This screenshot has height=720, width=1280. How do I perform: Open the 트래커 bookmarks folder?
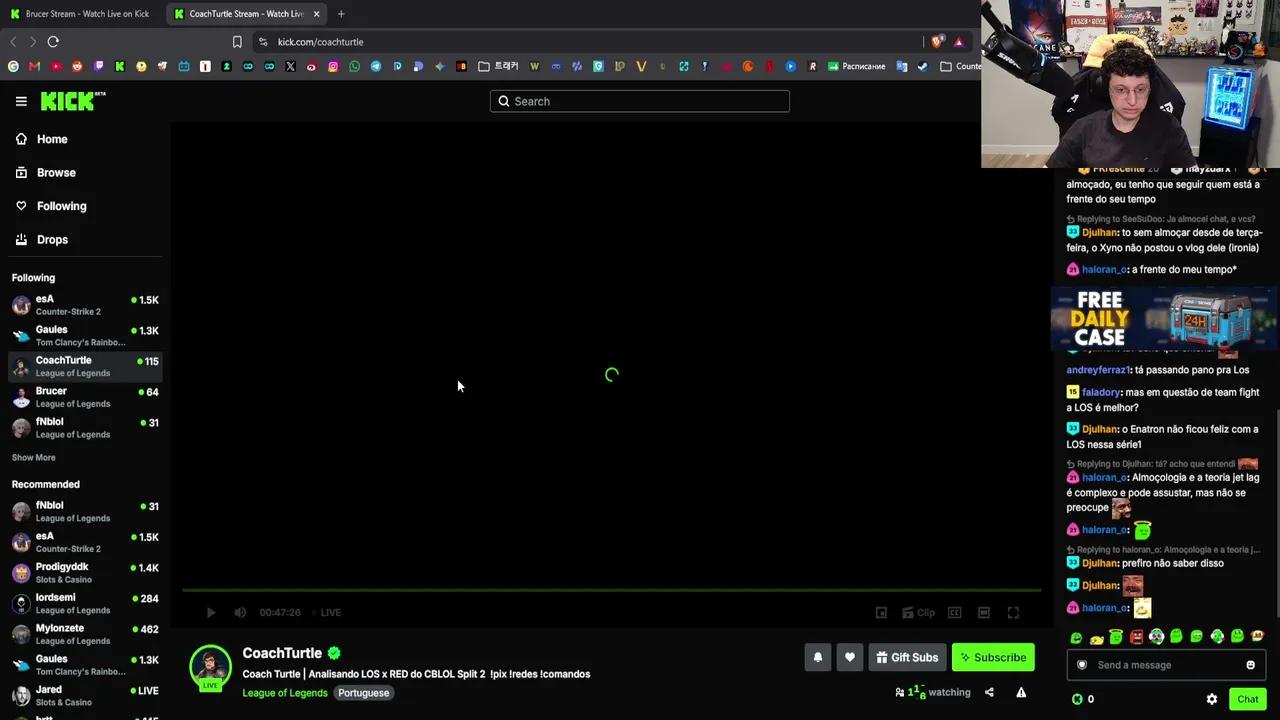498,66
